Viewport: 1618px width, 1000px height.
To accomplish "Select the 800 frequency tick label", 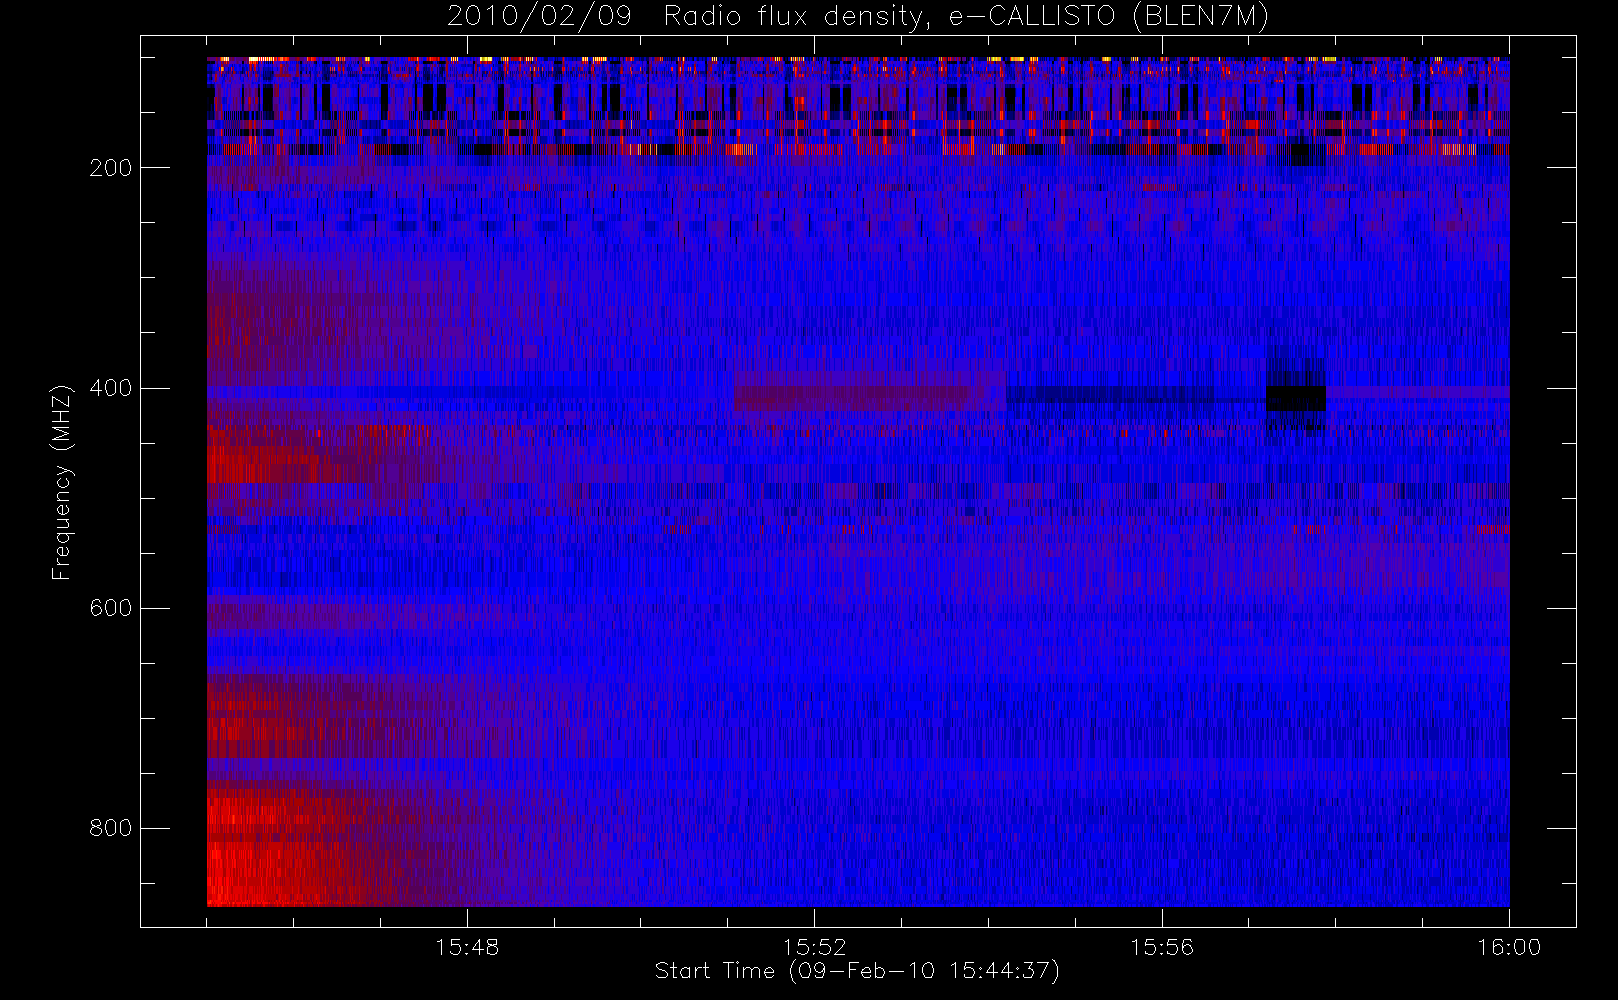I will point(110,828).
